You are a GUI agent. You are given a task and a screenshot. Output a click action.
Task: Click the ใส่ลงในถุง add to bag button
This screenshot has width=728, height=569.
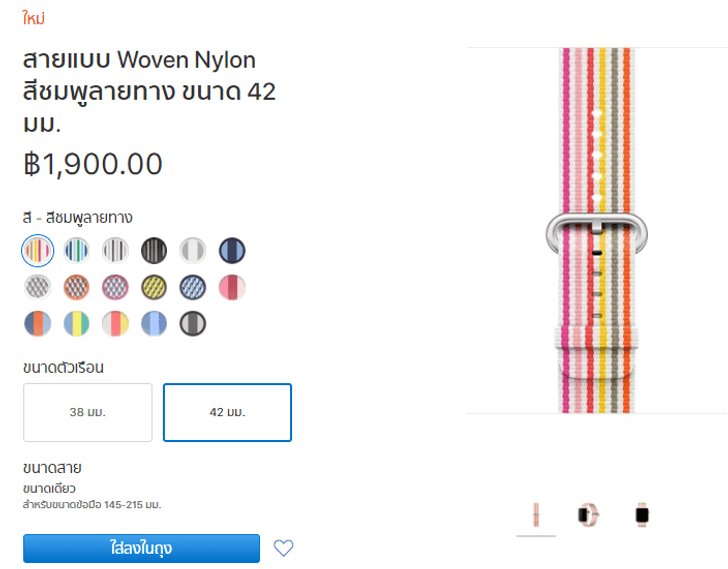[x=141, y=548]
